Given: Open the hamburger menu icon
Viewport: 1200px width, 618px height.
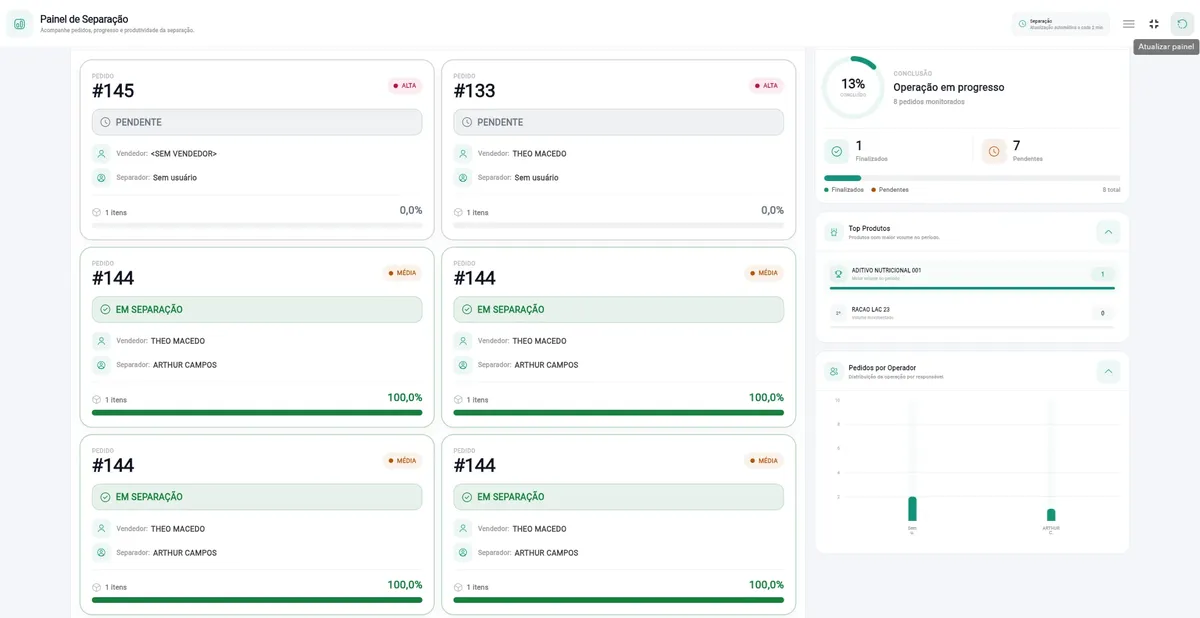Looking at the screenshot, I should 1128,24.
